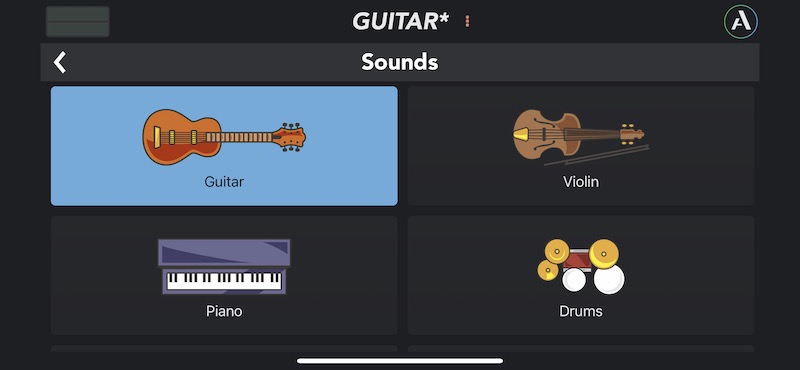This screenshot has height=370, width=800.
Task: Open the orange three-dot options menu
Action: coord(467,21)
